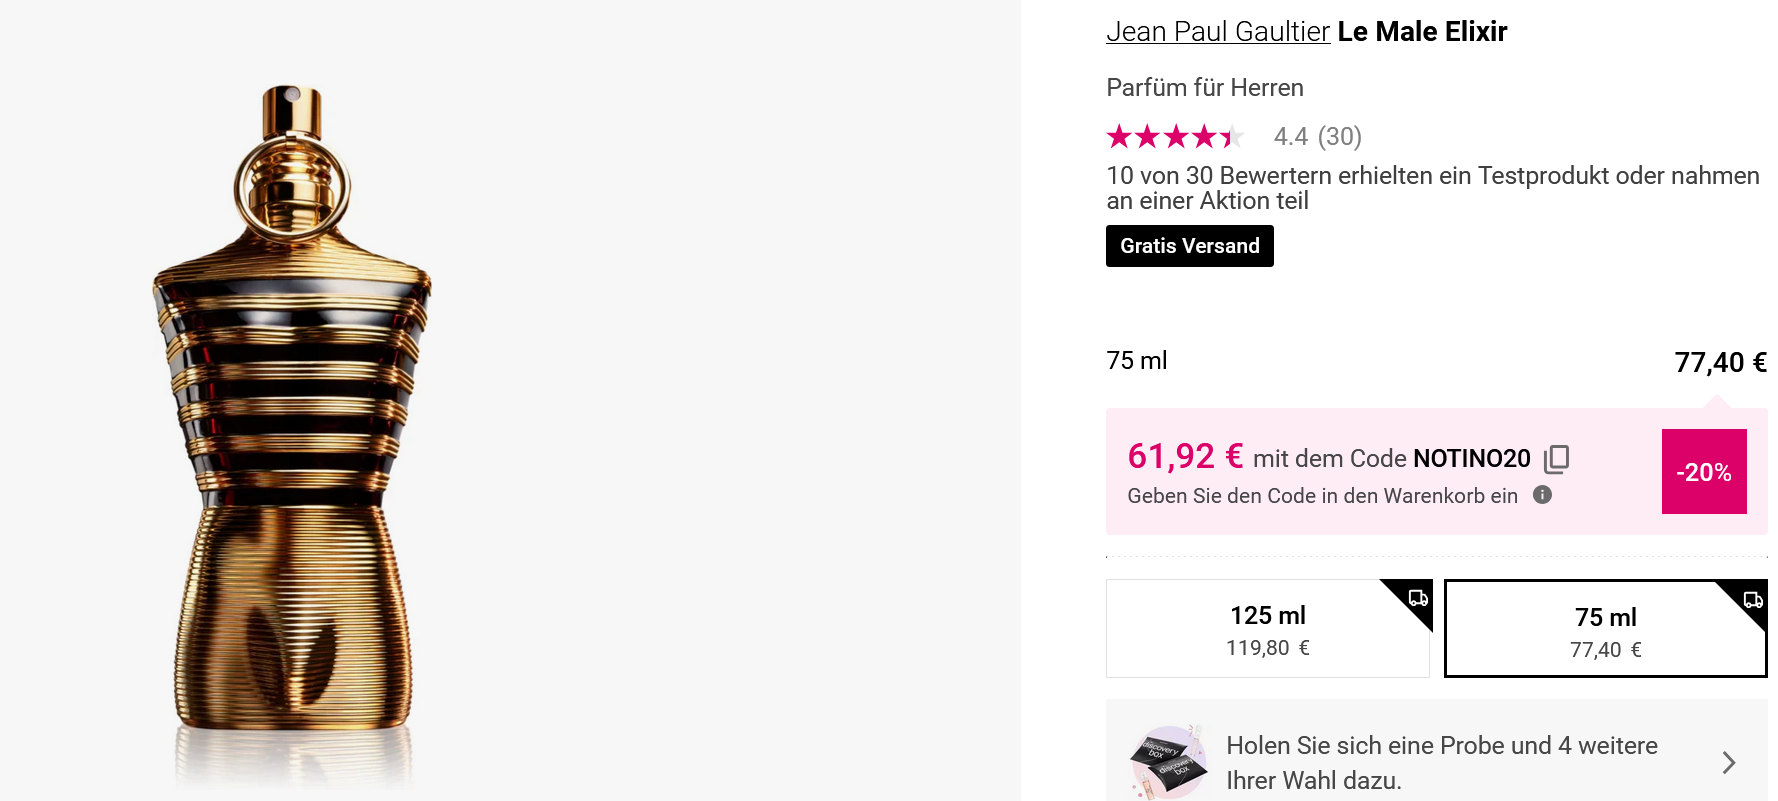Click the NOTINO20 code text
1778x801 pixels.
1471,459
